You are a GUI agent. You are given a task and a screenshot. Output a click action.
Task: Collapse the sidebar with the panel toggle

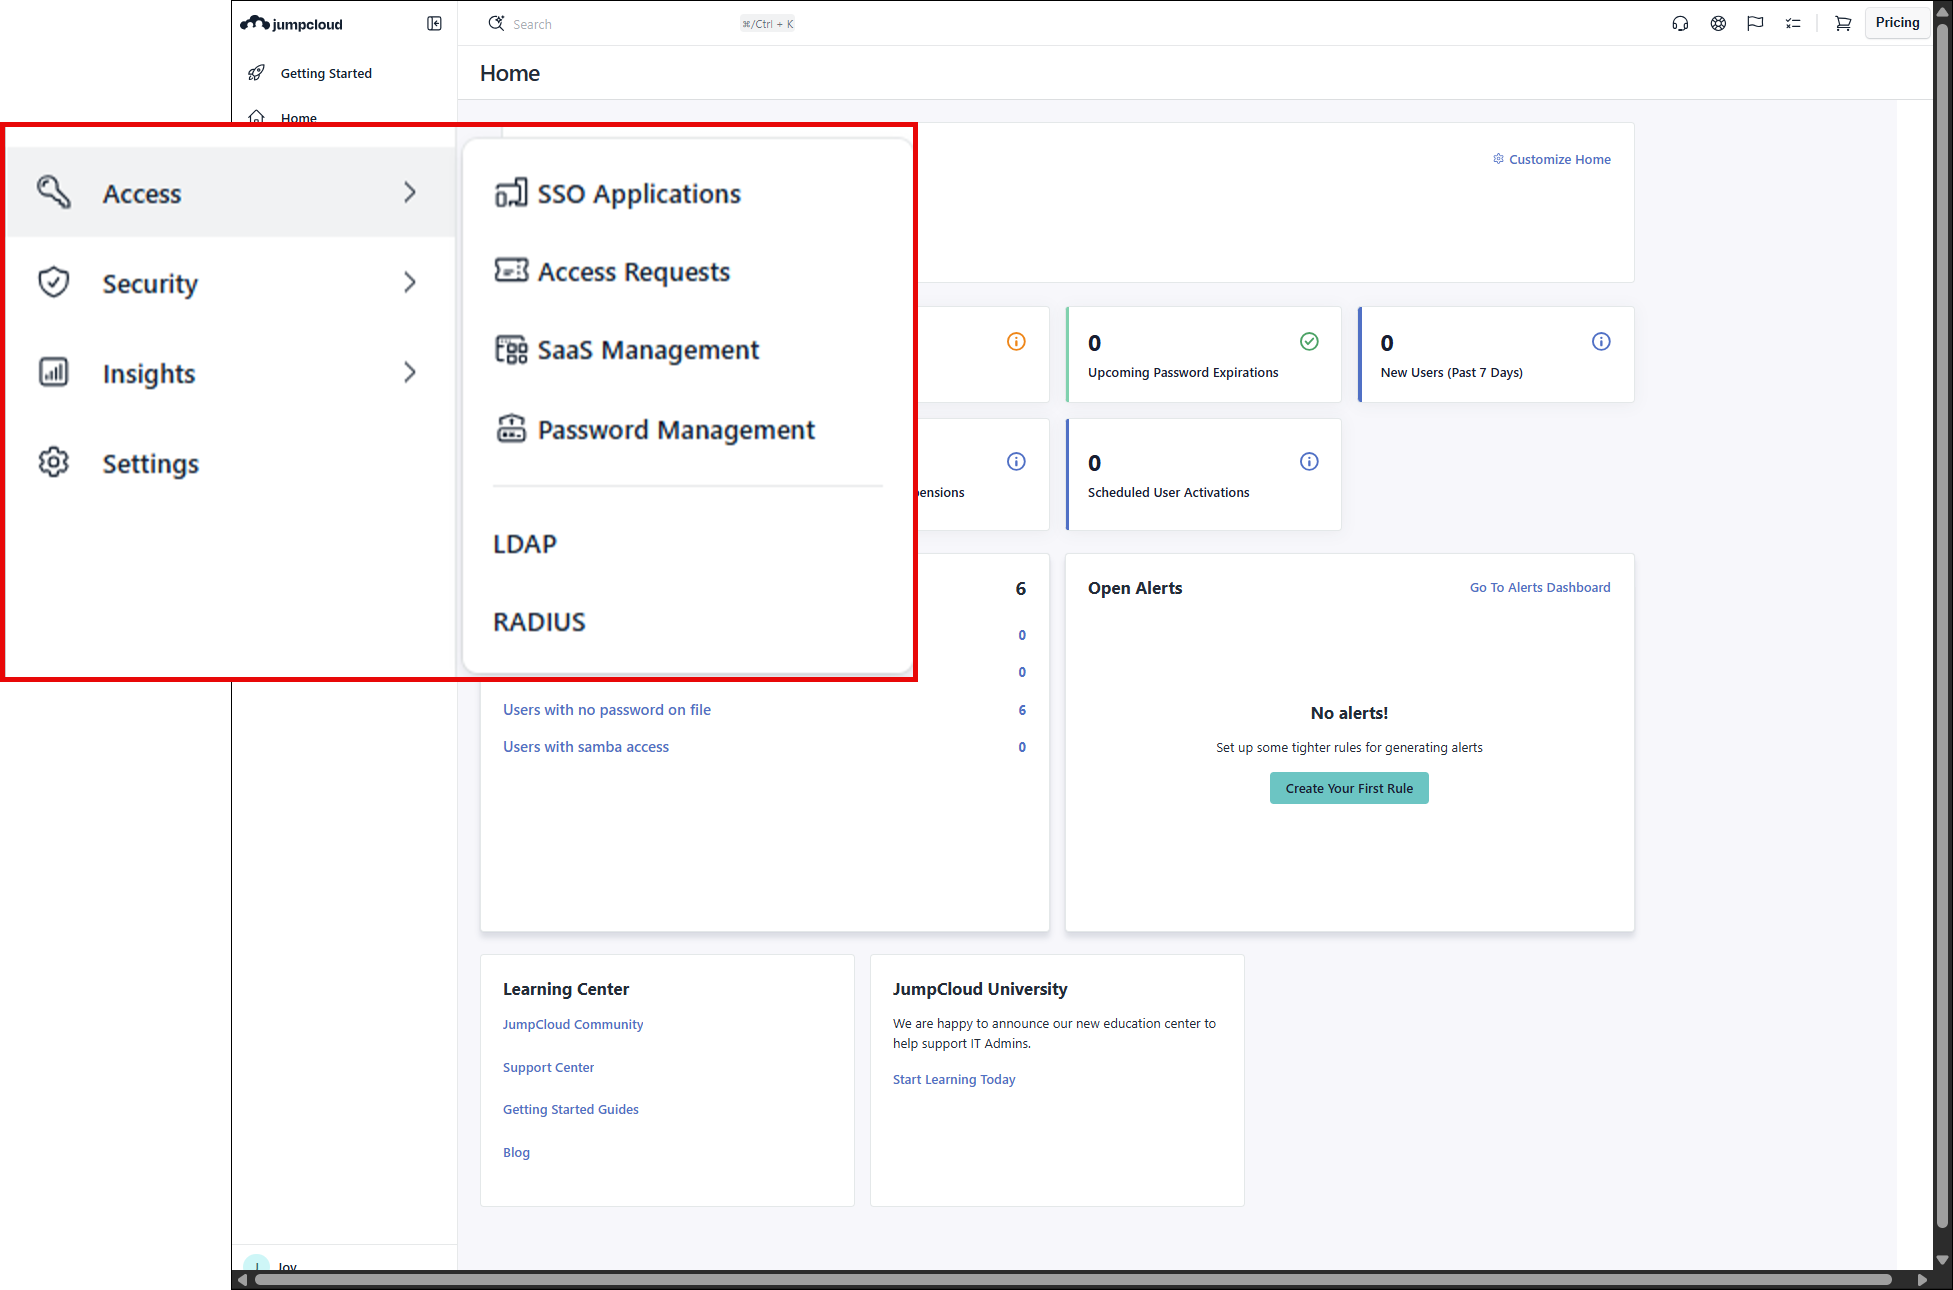coord(434,23)
